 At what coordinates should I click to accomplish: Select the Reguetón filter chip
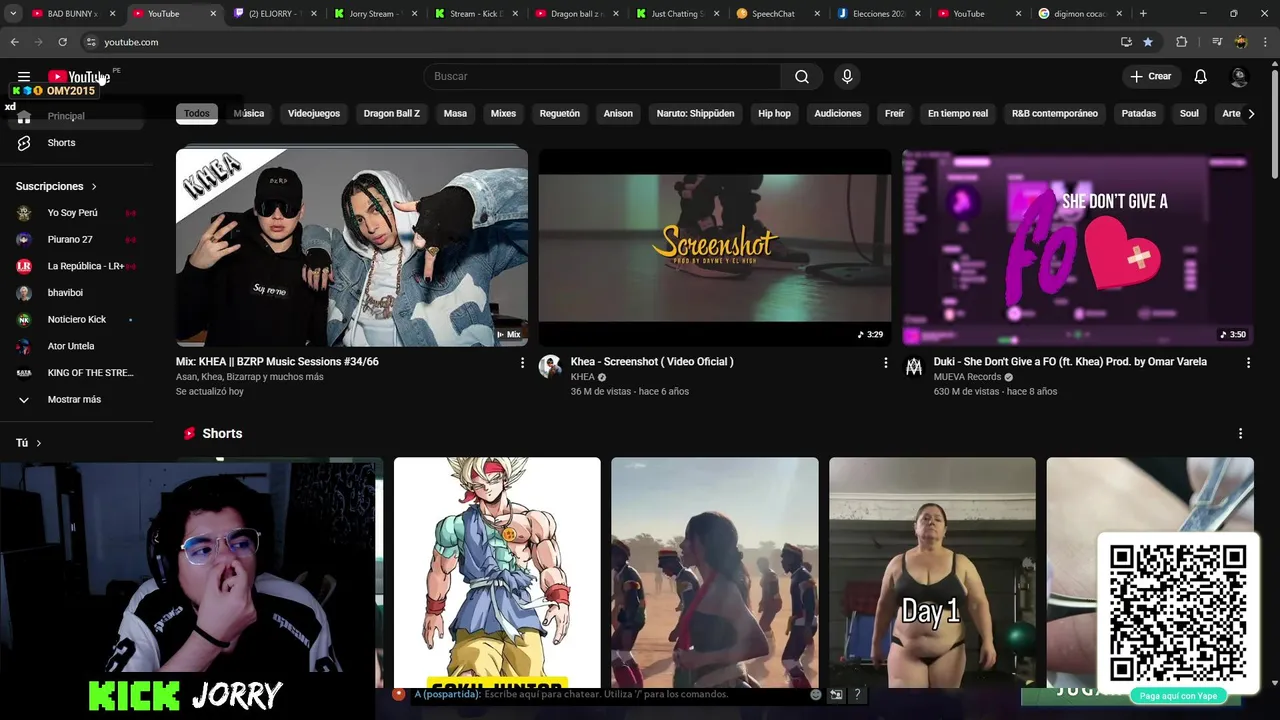click(x=560, y=114)
